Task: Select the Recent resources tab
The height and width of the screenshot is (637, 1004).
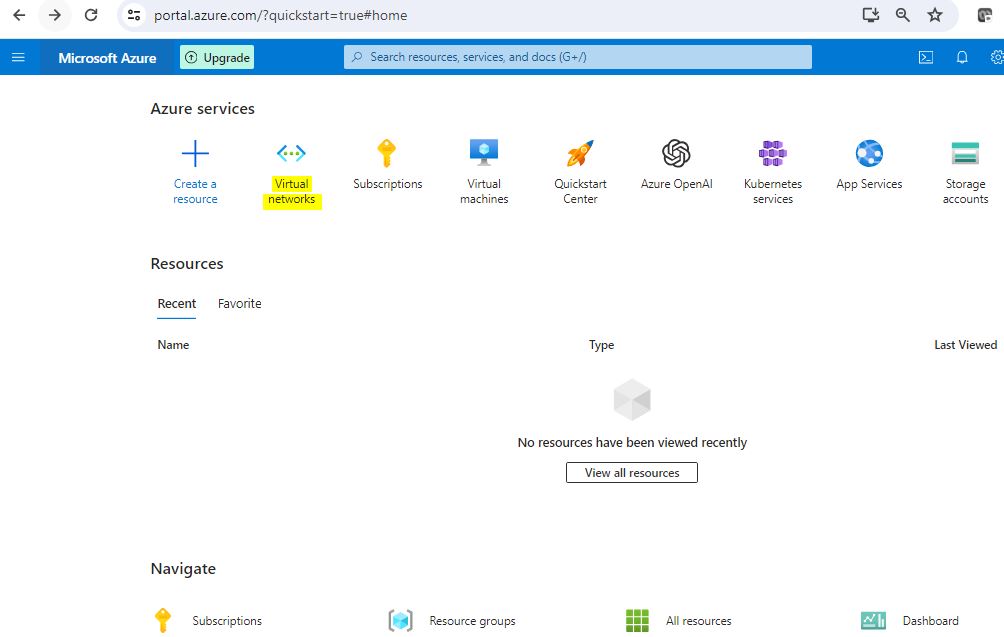Action: (x=177, y=303)
